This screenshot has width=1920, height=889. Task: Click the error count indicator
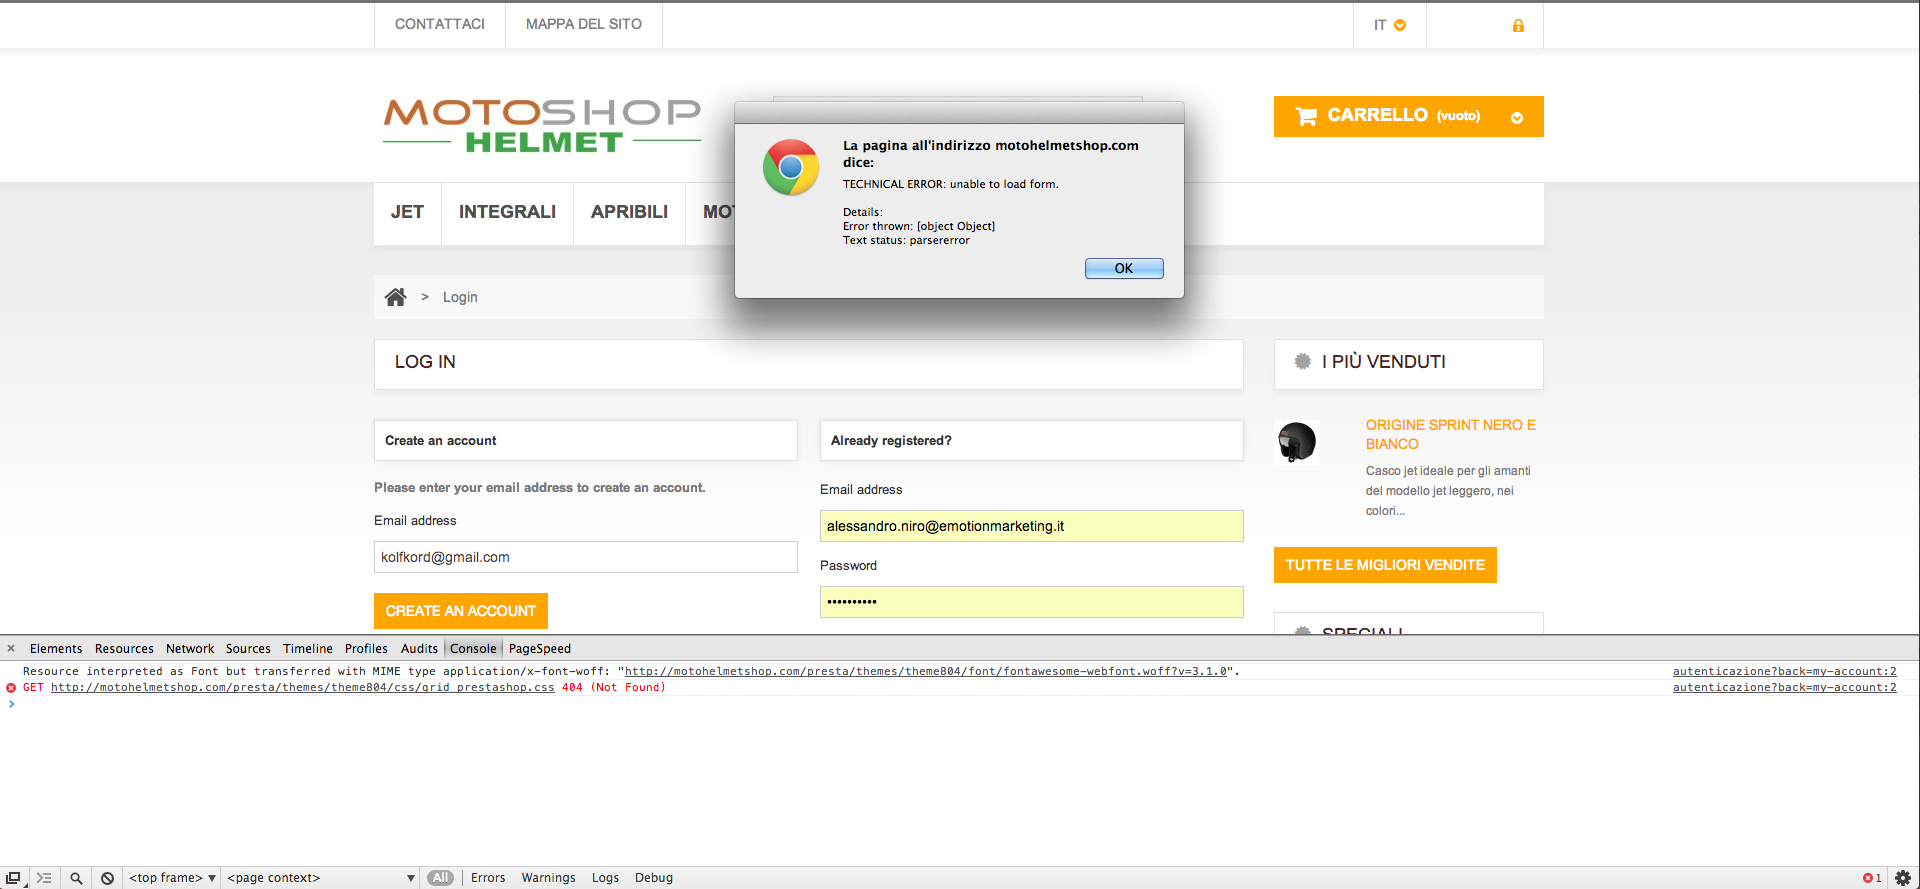[x=1872, y=878]
